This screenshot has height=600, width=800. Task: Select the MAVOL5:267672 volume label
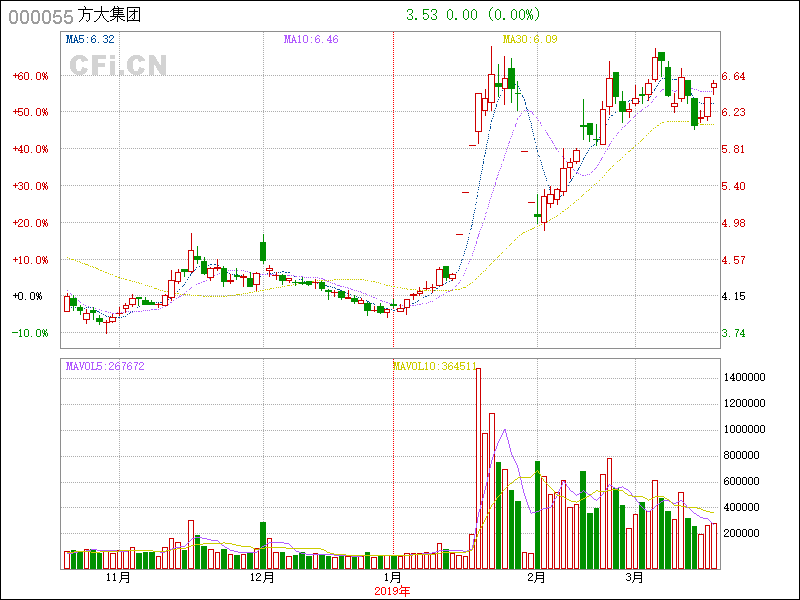pos(105,367)
